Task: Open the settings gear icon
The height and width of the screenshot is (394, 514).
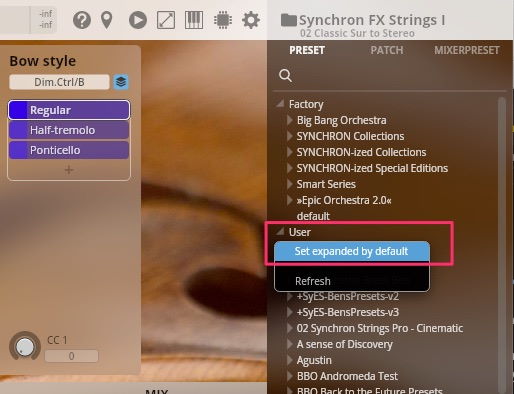Action: pyautogui.click(x=251, y=20)
